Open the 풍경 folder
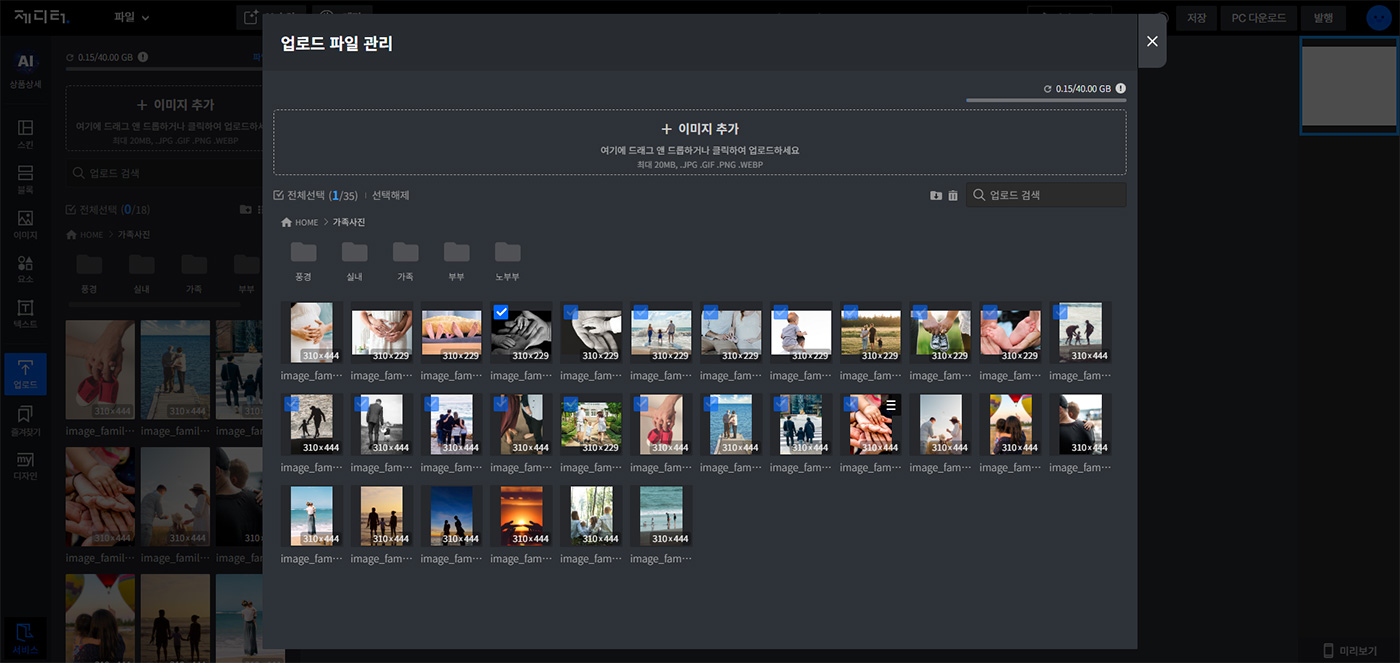The height and width of the screenshot is (663, 1400). pyautogui.click(x=303, y=258)
